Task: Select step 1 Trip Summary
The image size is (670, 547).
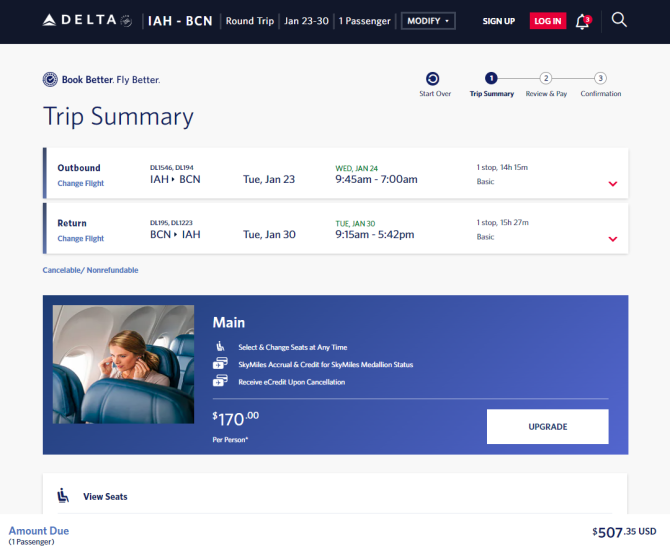Action: tap(491, 85)
